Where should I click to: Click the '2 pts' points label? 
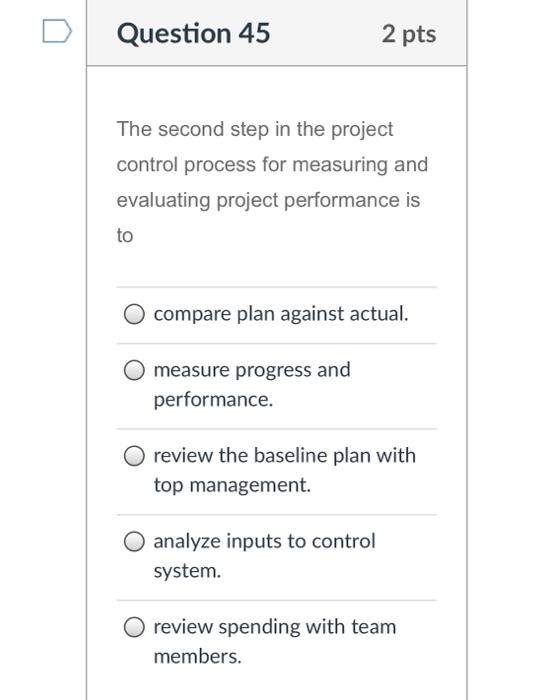409,34
